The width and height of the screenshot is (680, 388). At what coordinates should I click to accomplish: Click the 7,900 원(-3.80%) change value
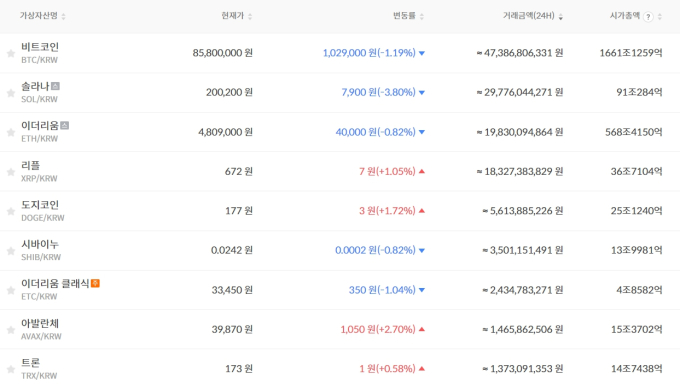378,92
